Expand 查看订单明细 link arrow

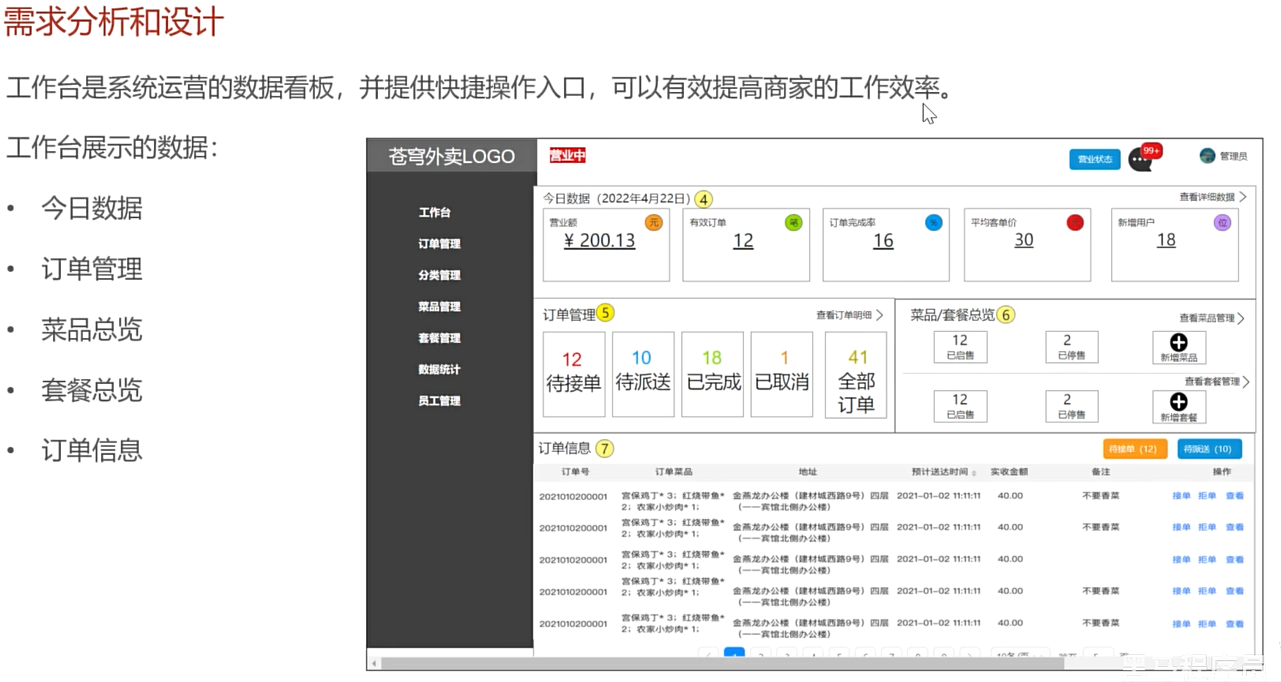point(880,315)
